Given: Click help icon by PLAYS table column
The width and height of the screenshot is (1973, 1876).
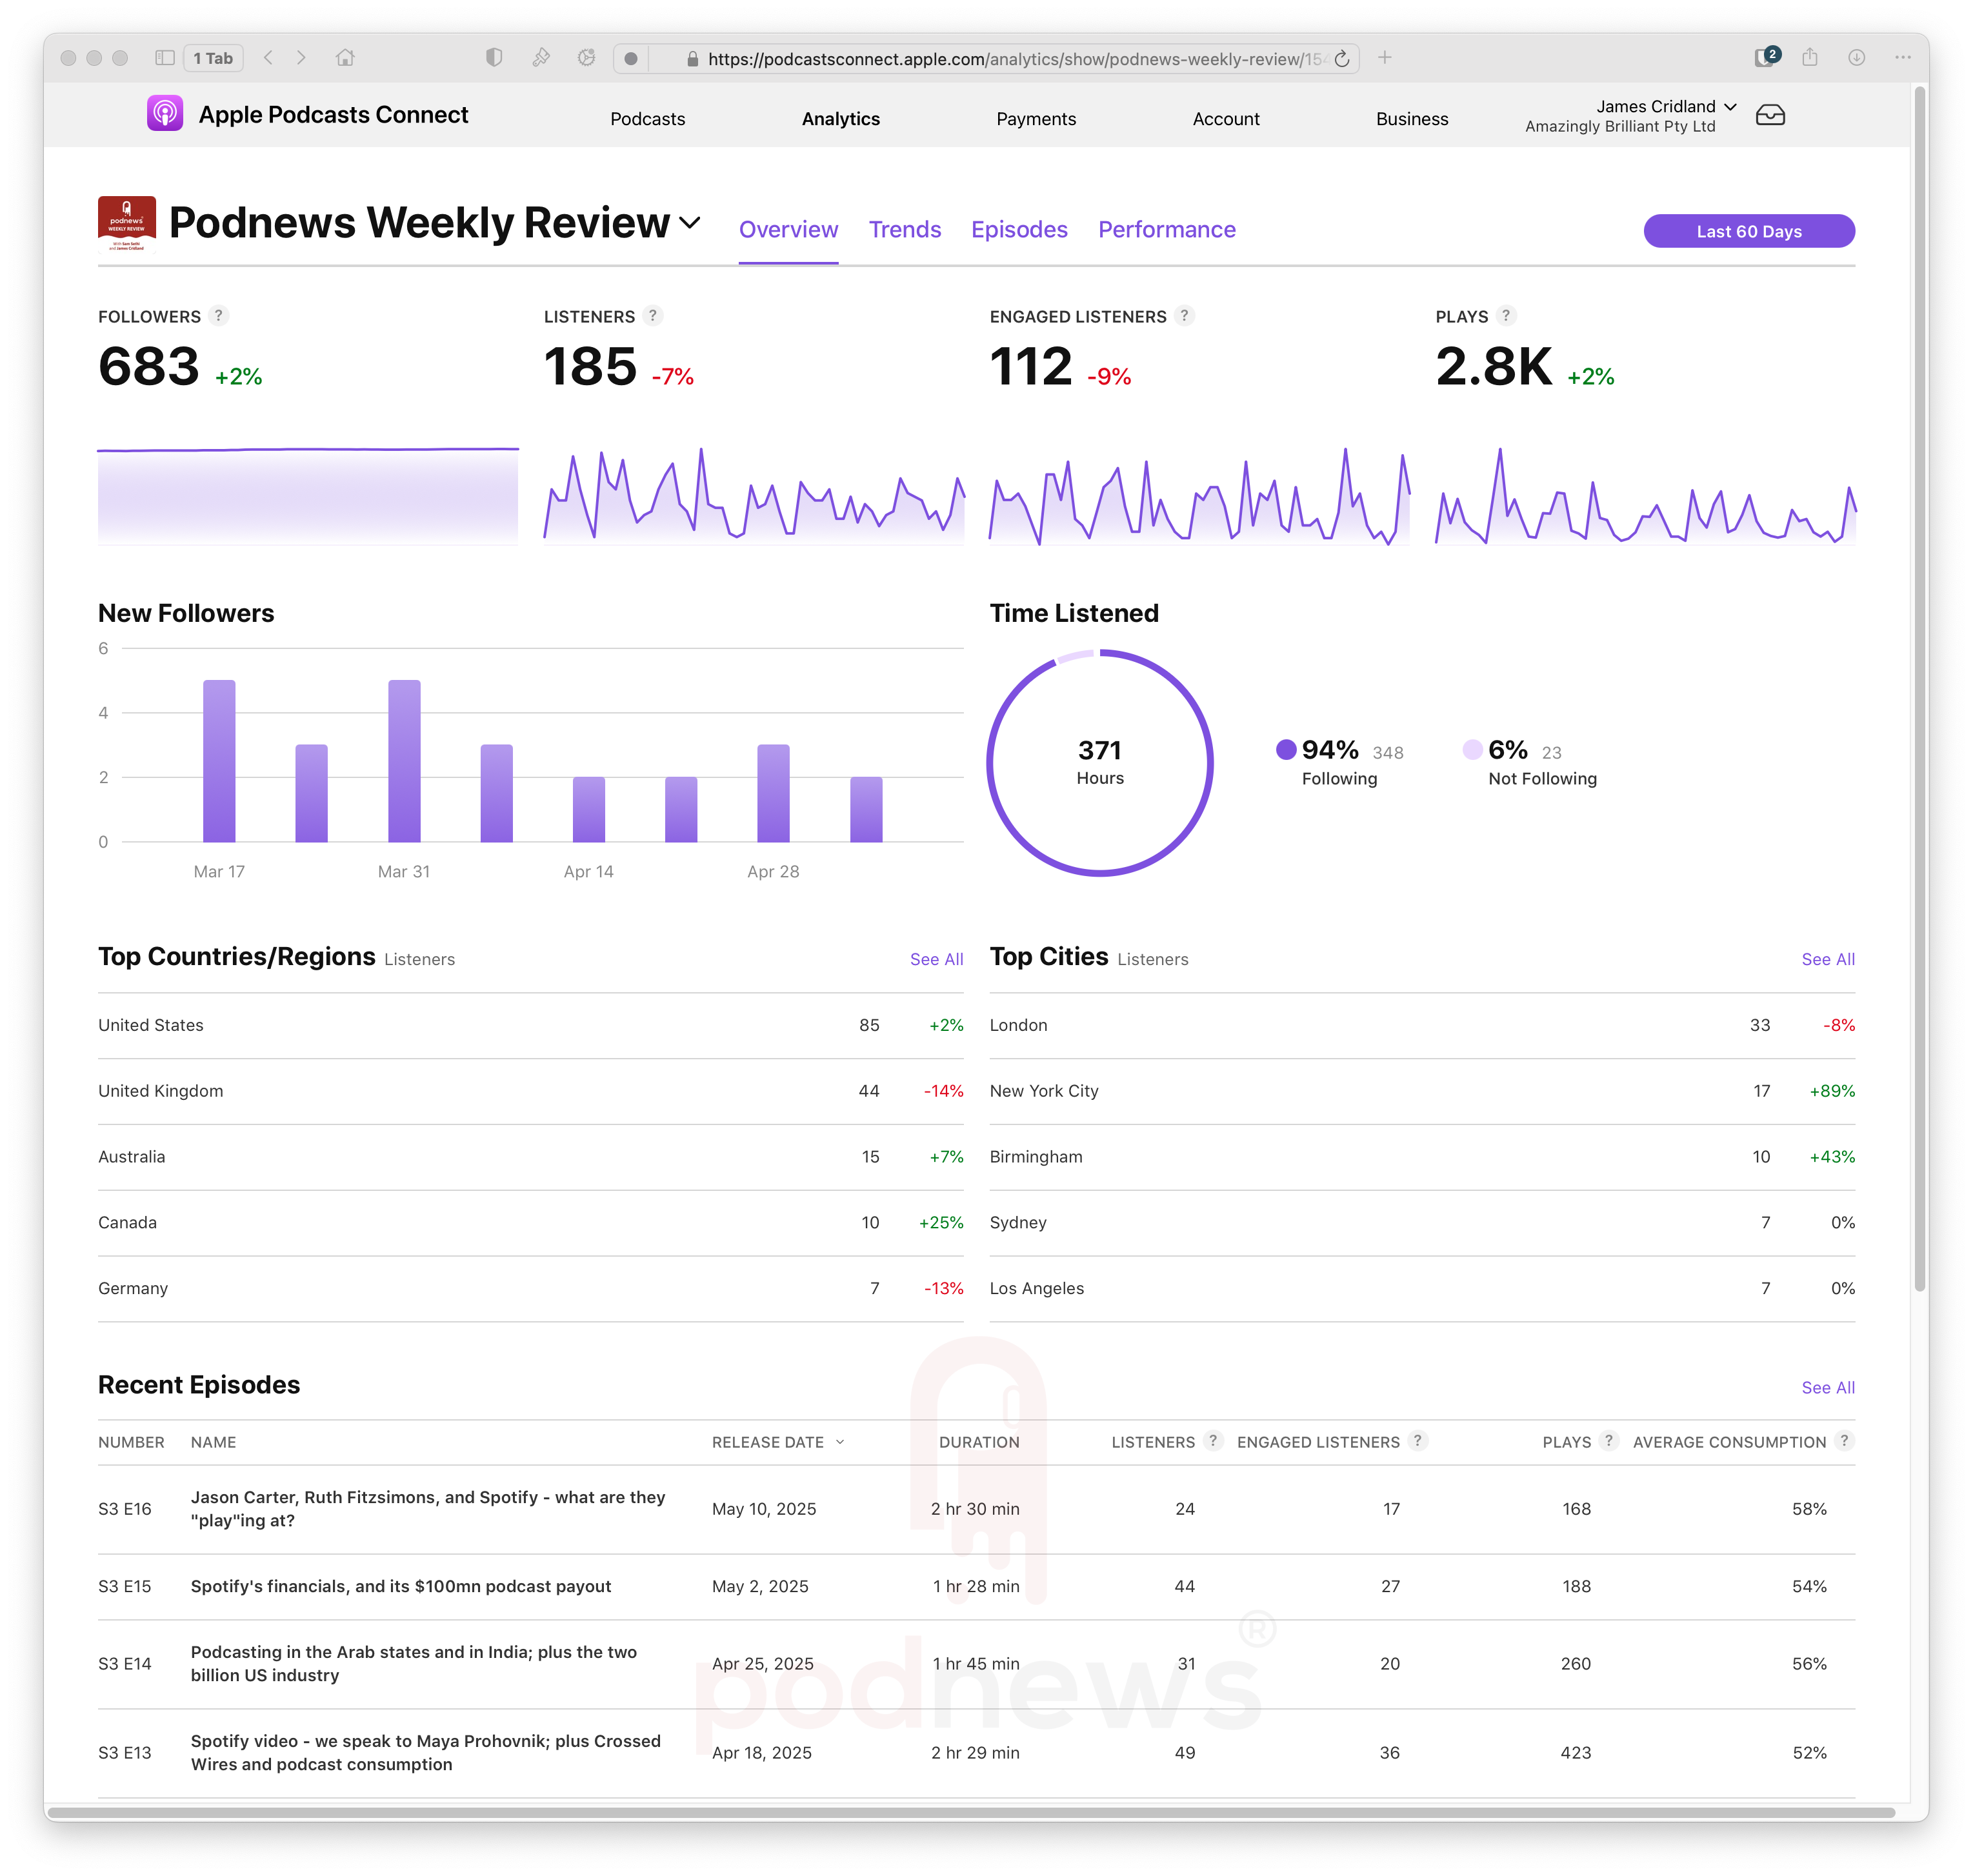Looking at the screenshot, I should click(1608, 1441).
